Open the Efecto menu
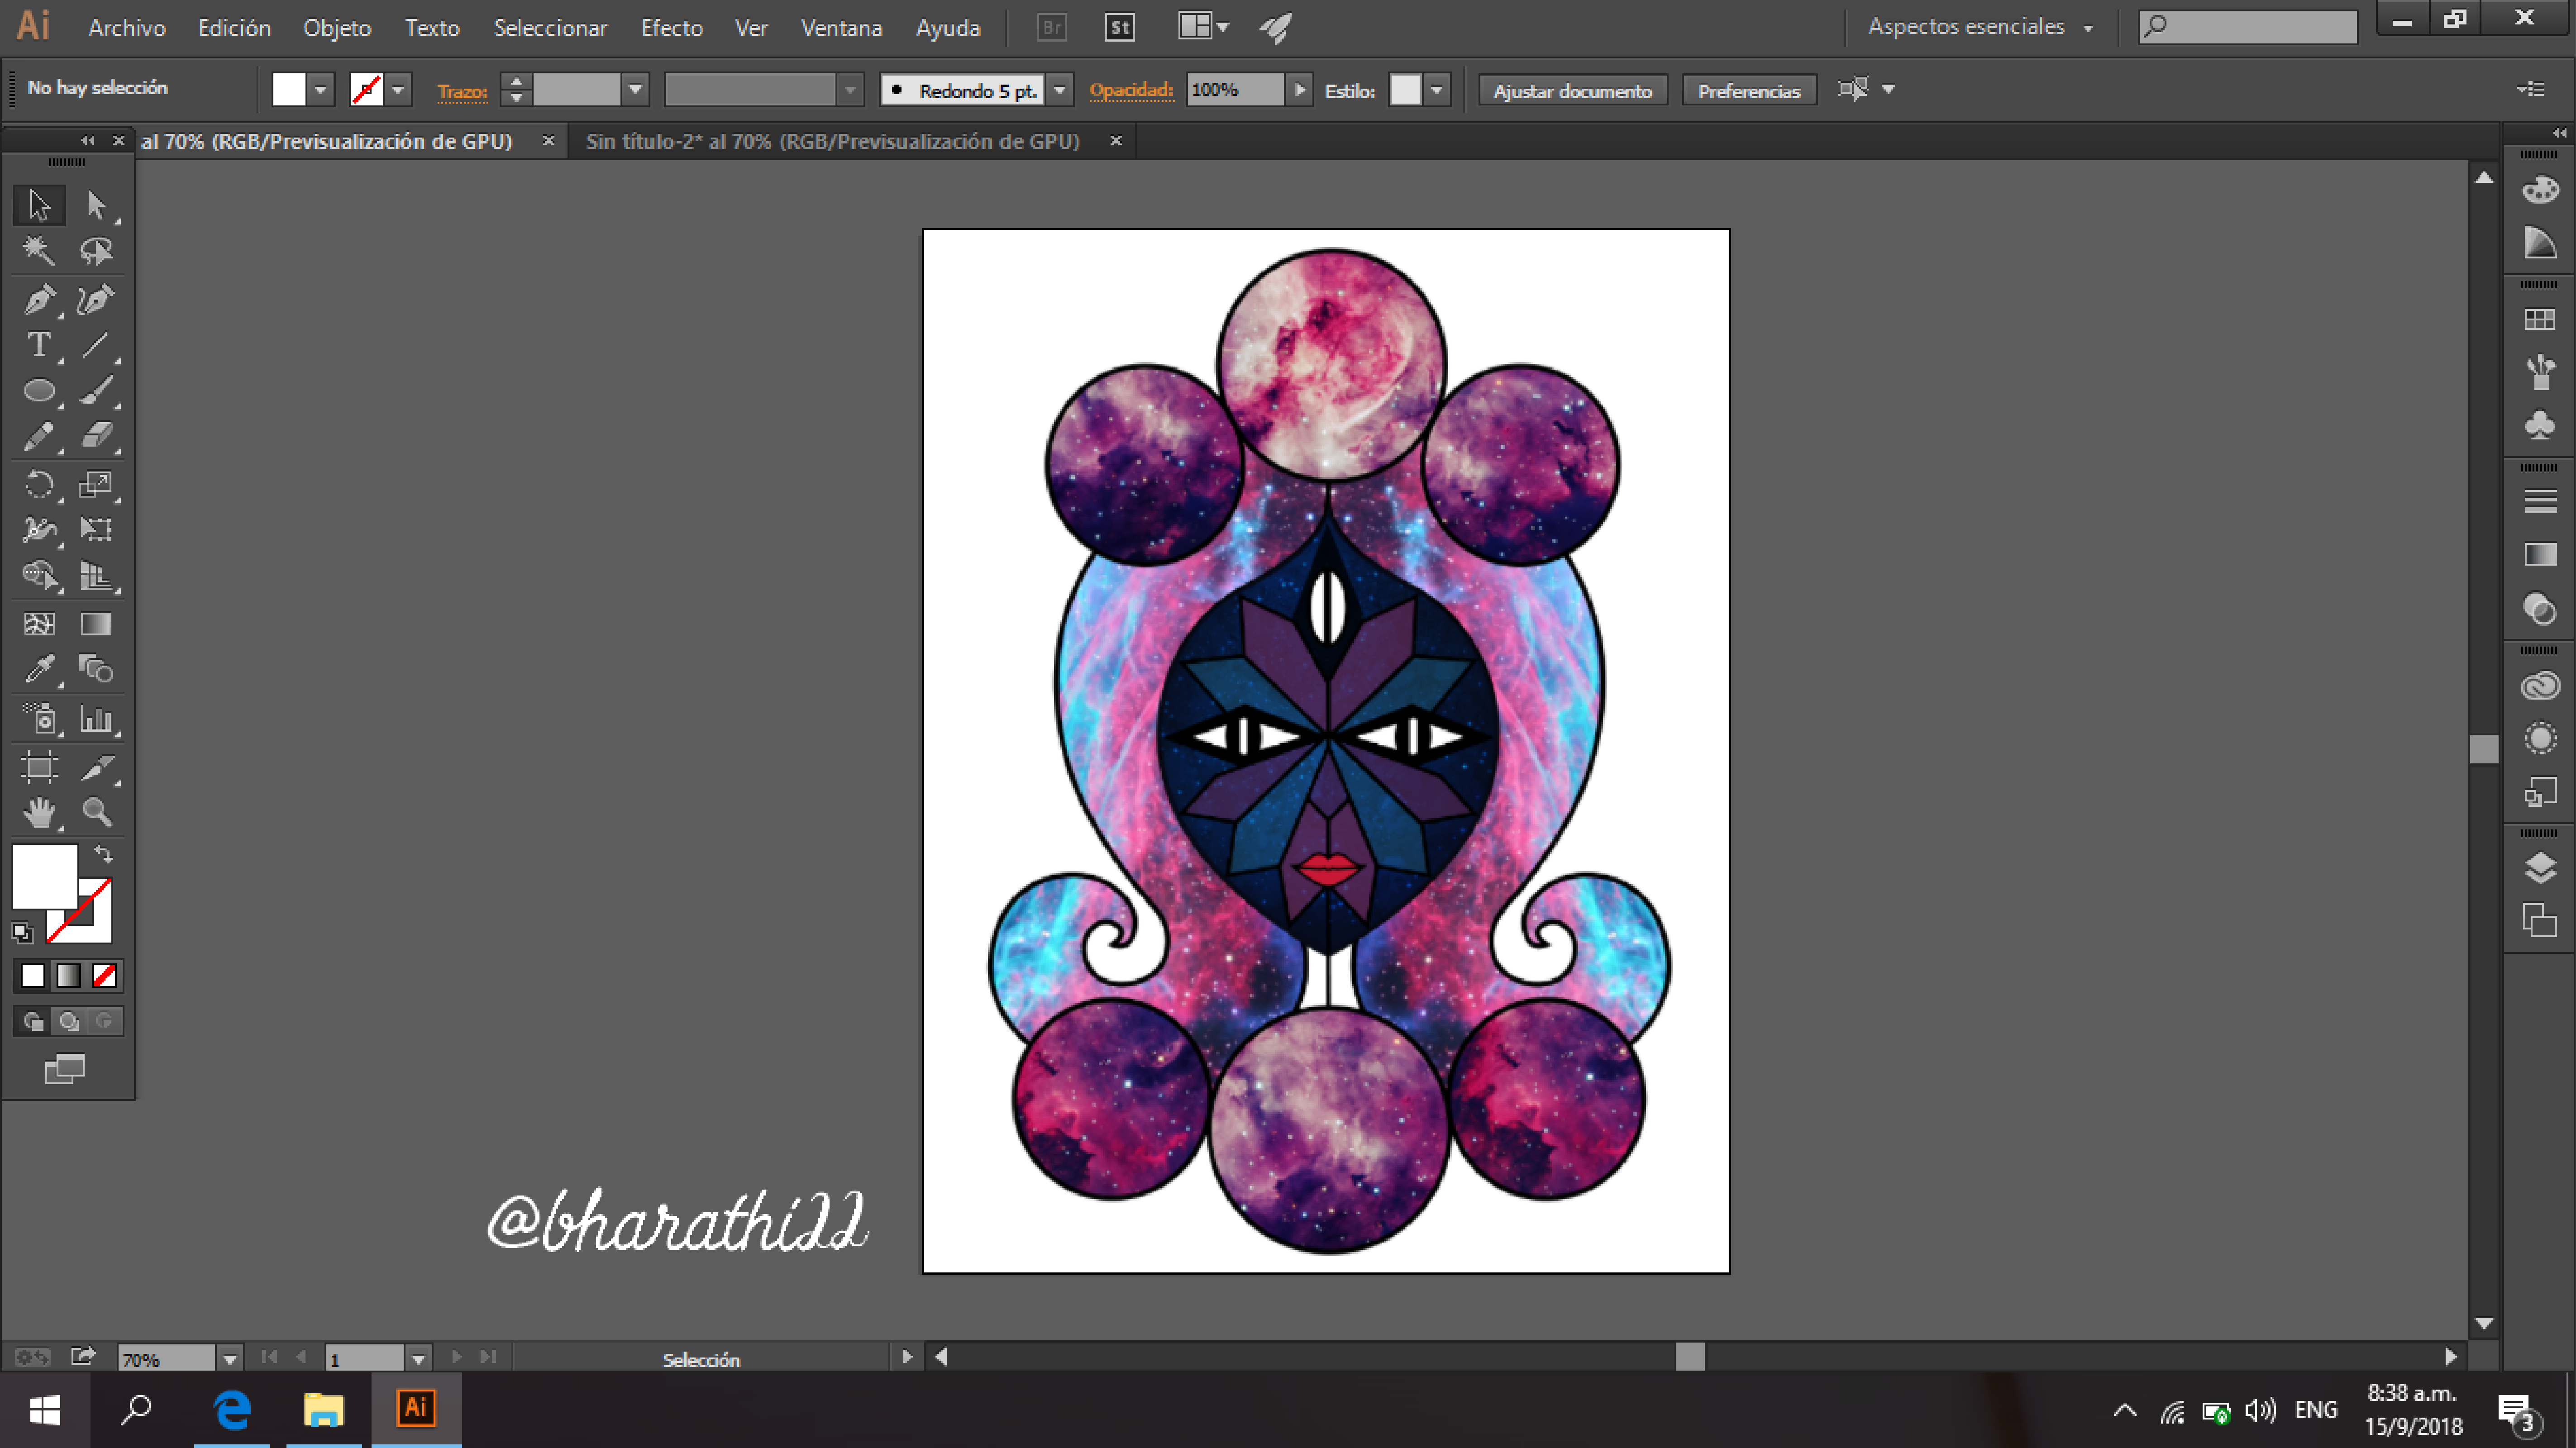The height and width of the screenshot is (1448, 2576). tap(671, 28)
